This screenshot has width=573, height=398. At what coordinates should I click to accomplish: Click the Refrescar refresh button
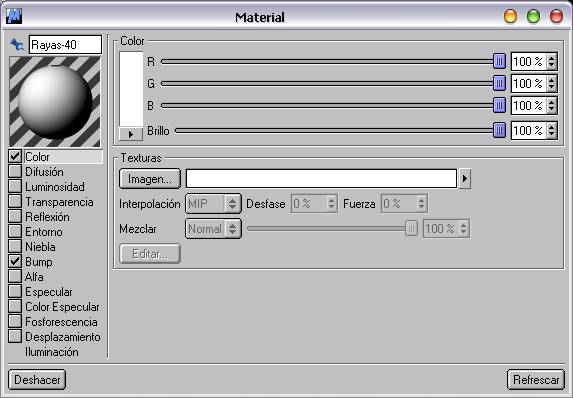(536, 380)
